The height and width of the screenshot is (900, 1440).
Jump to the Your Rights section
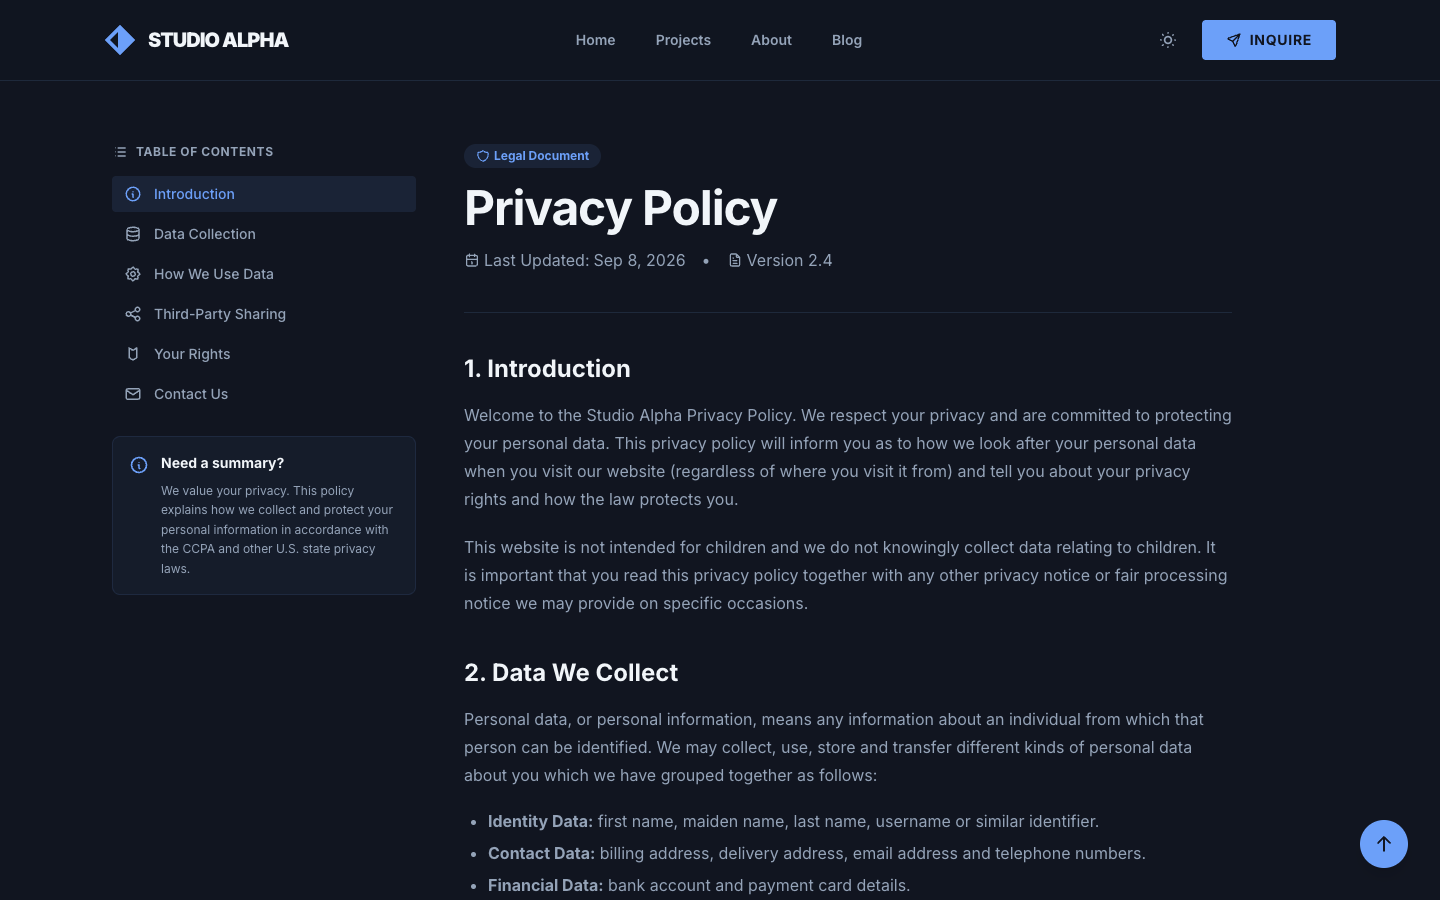(x=264, y=354)
